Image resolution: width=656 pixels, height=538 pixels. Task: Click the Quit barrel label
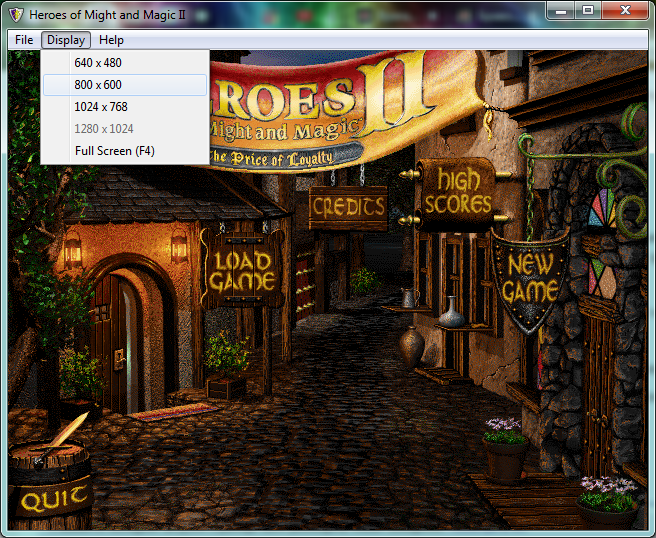[x=53, y=499]
